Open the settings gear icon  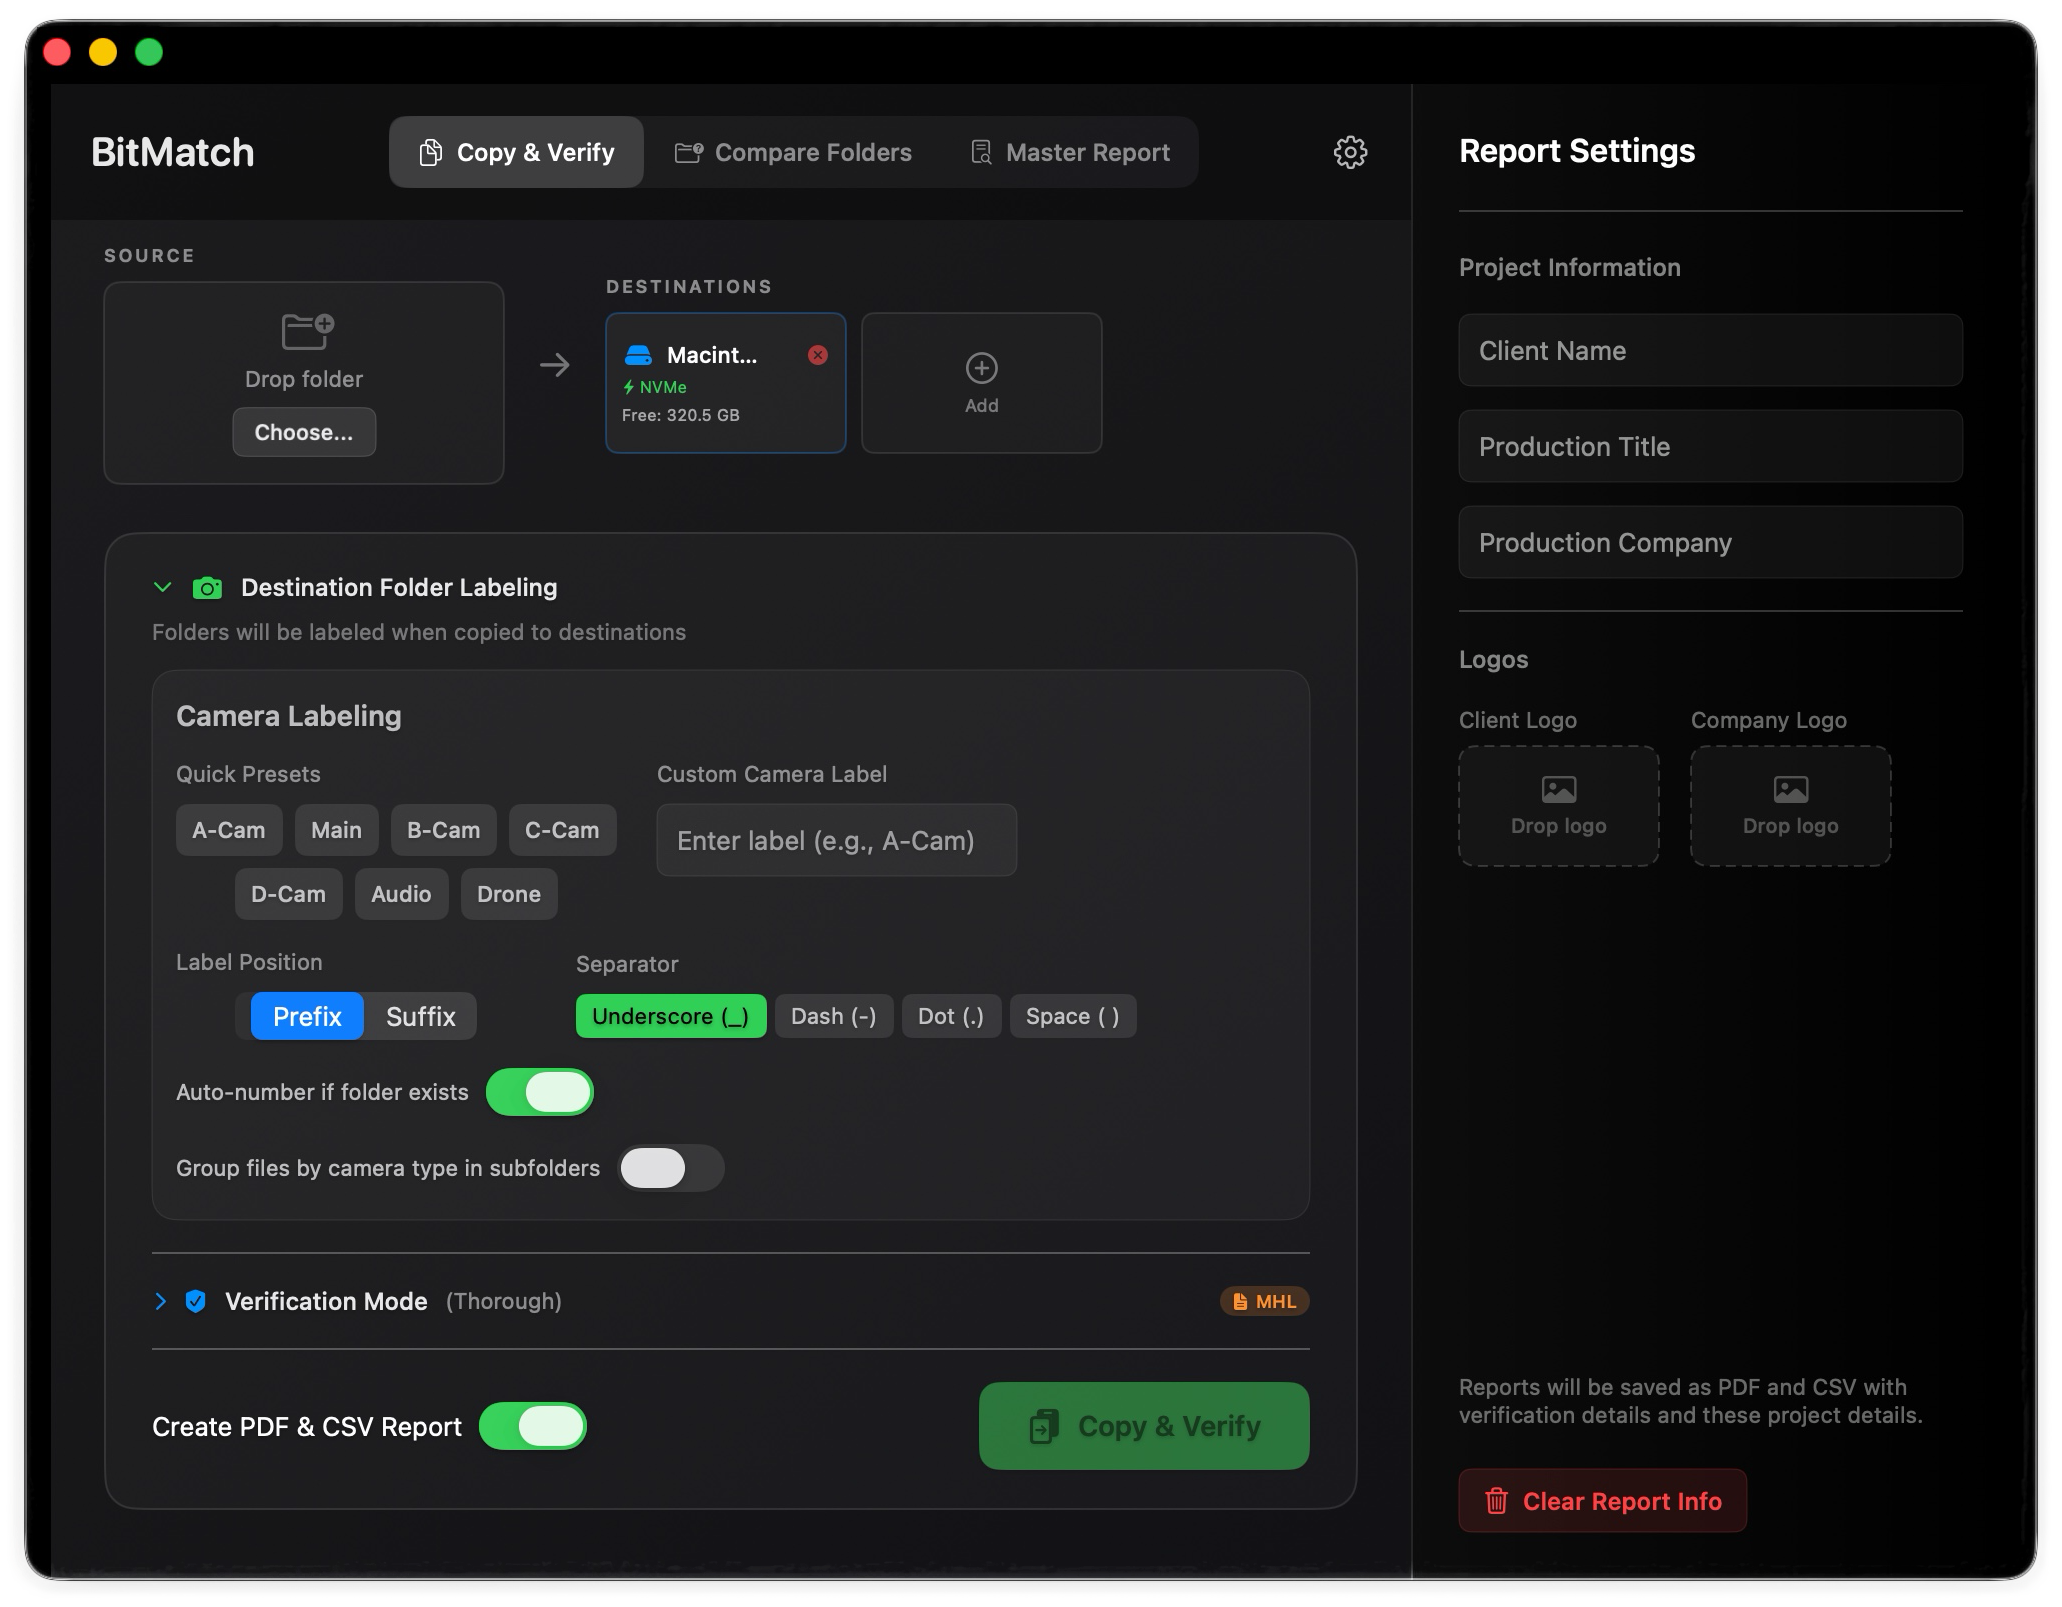pyautogui.click(x=1350, y=152)
